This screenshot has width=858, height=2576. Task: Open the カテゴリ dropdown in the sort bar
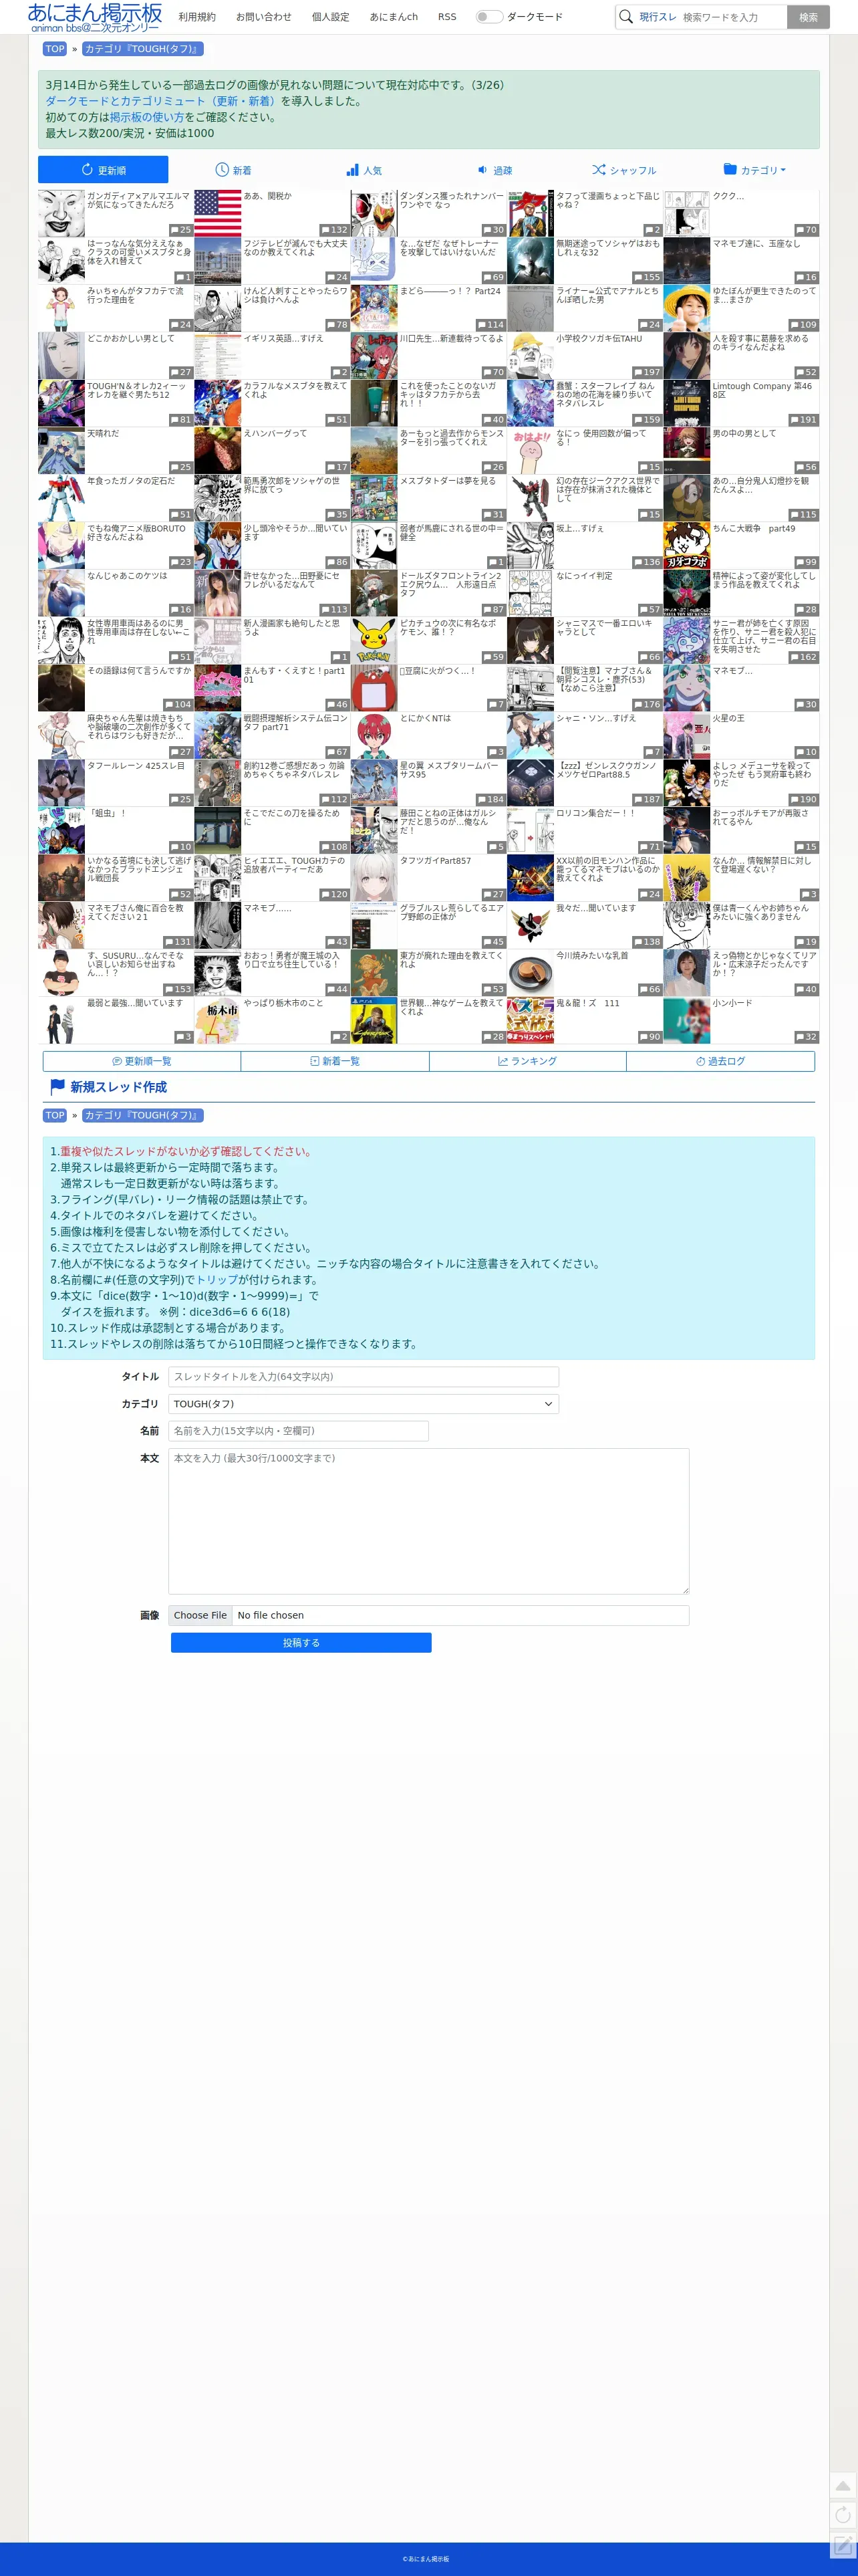[754, 170]
